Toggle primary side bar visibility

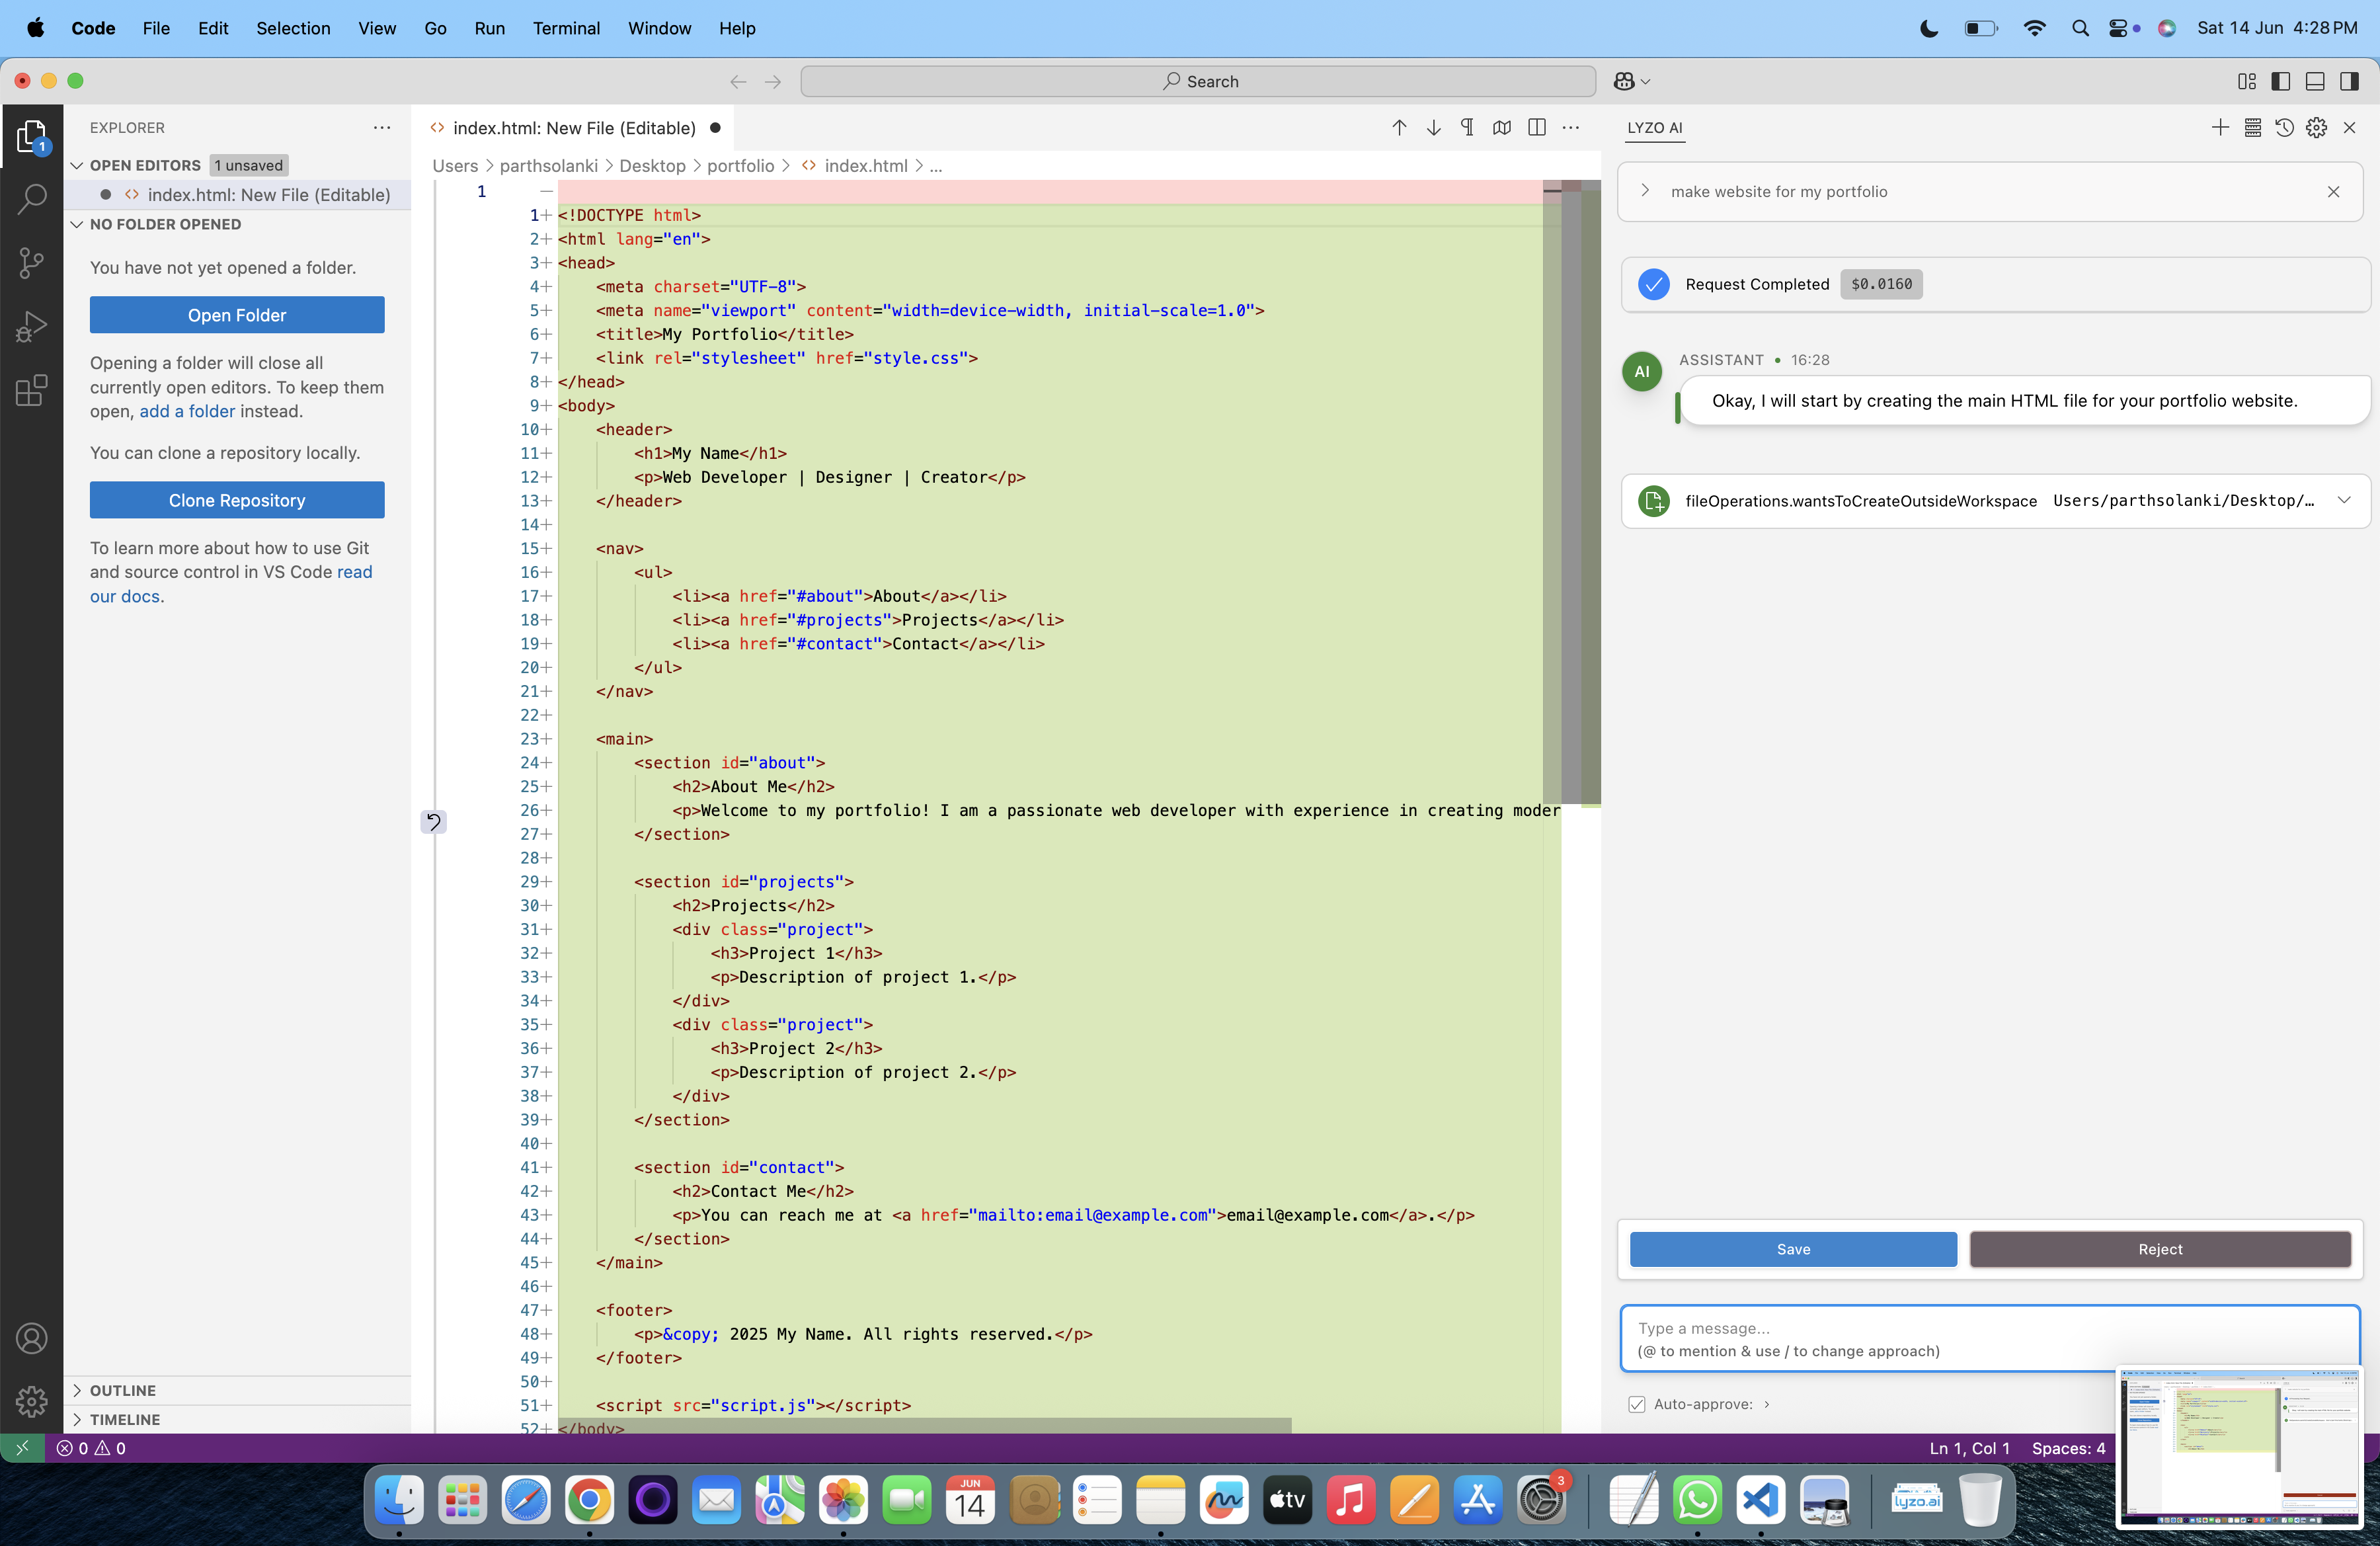coord(2280,82)
